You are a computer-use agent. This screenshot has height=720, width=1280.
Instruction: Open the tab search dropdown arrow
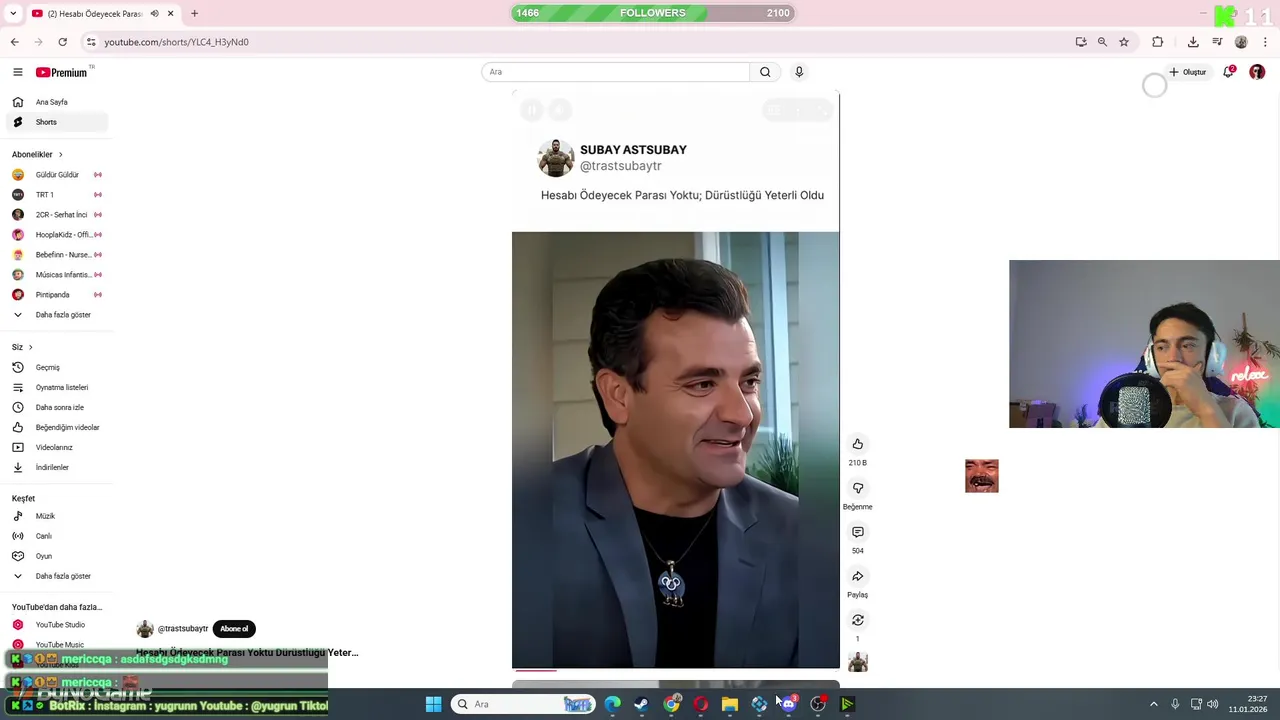(x=13, y=14)
